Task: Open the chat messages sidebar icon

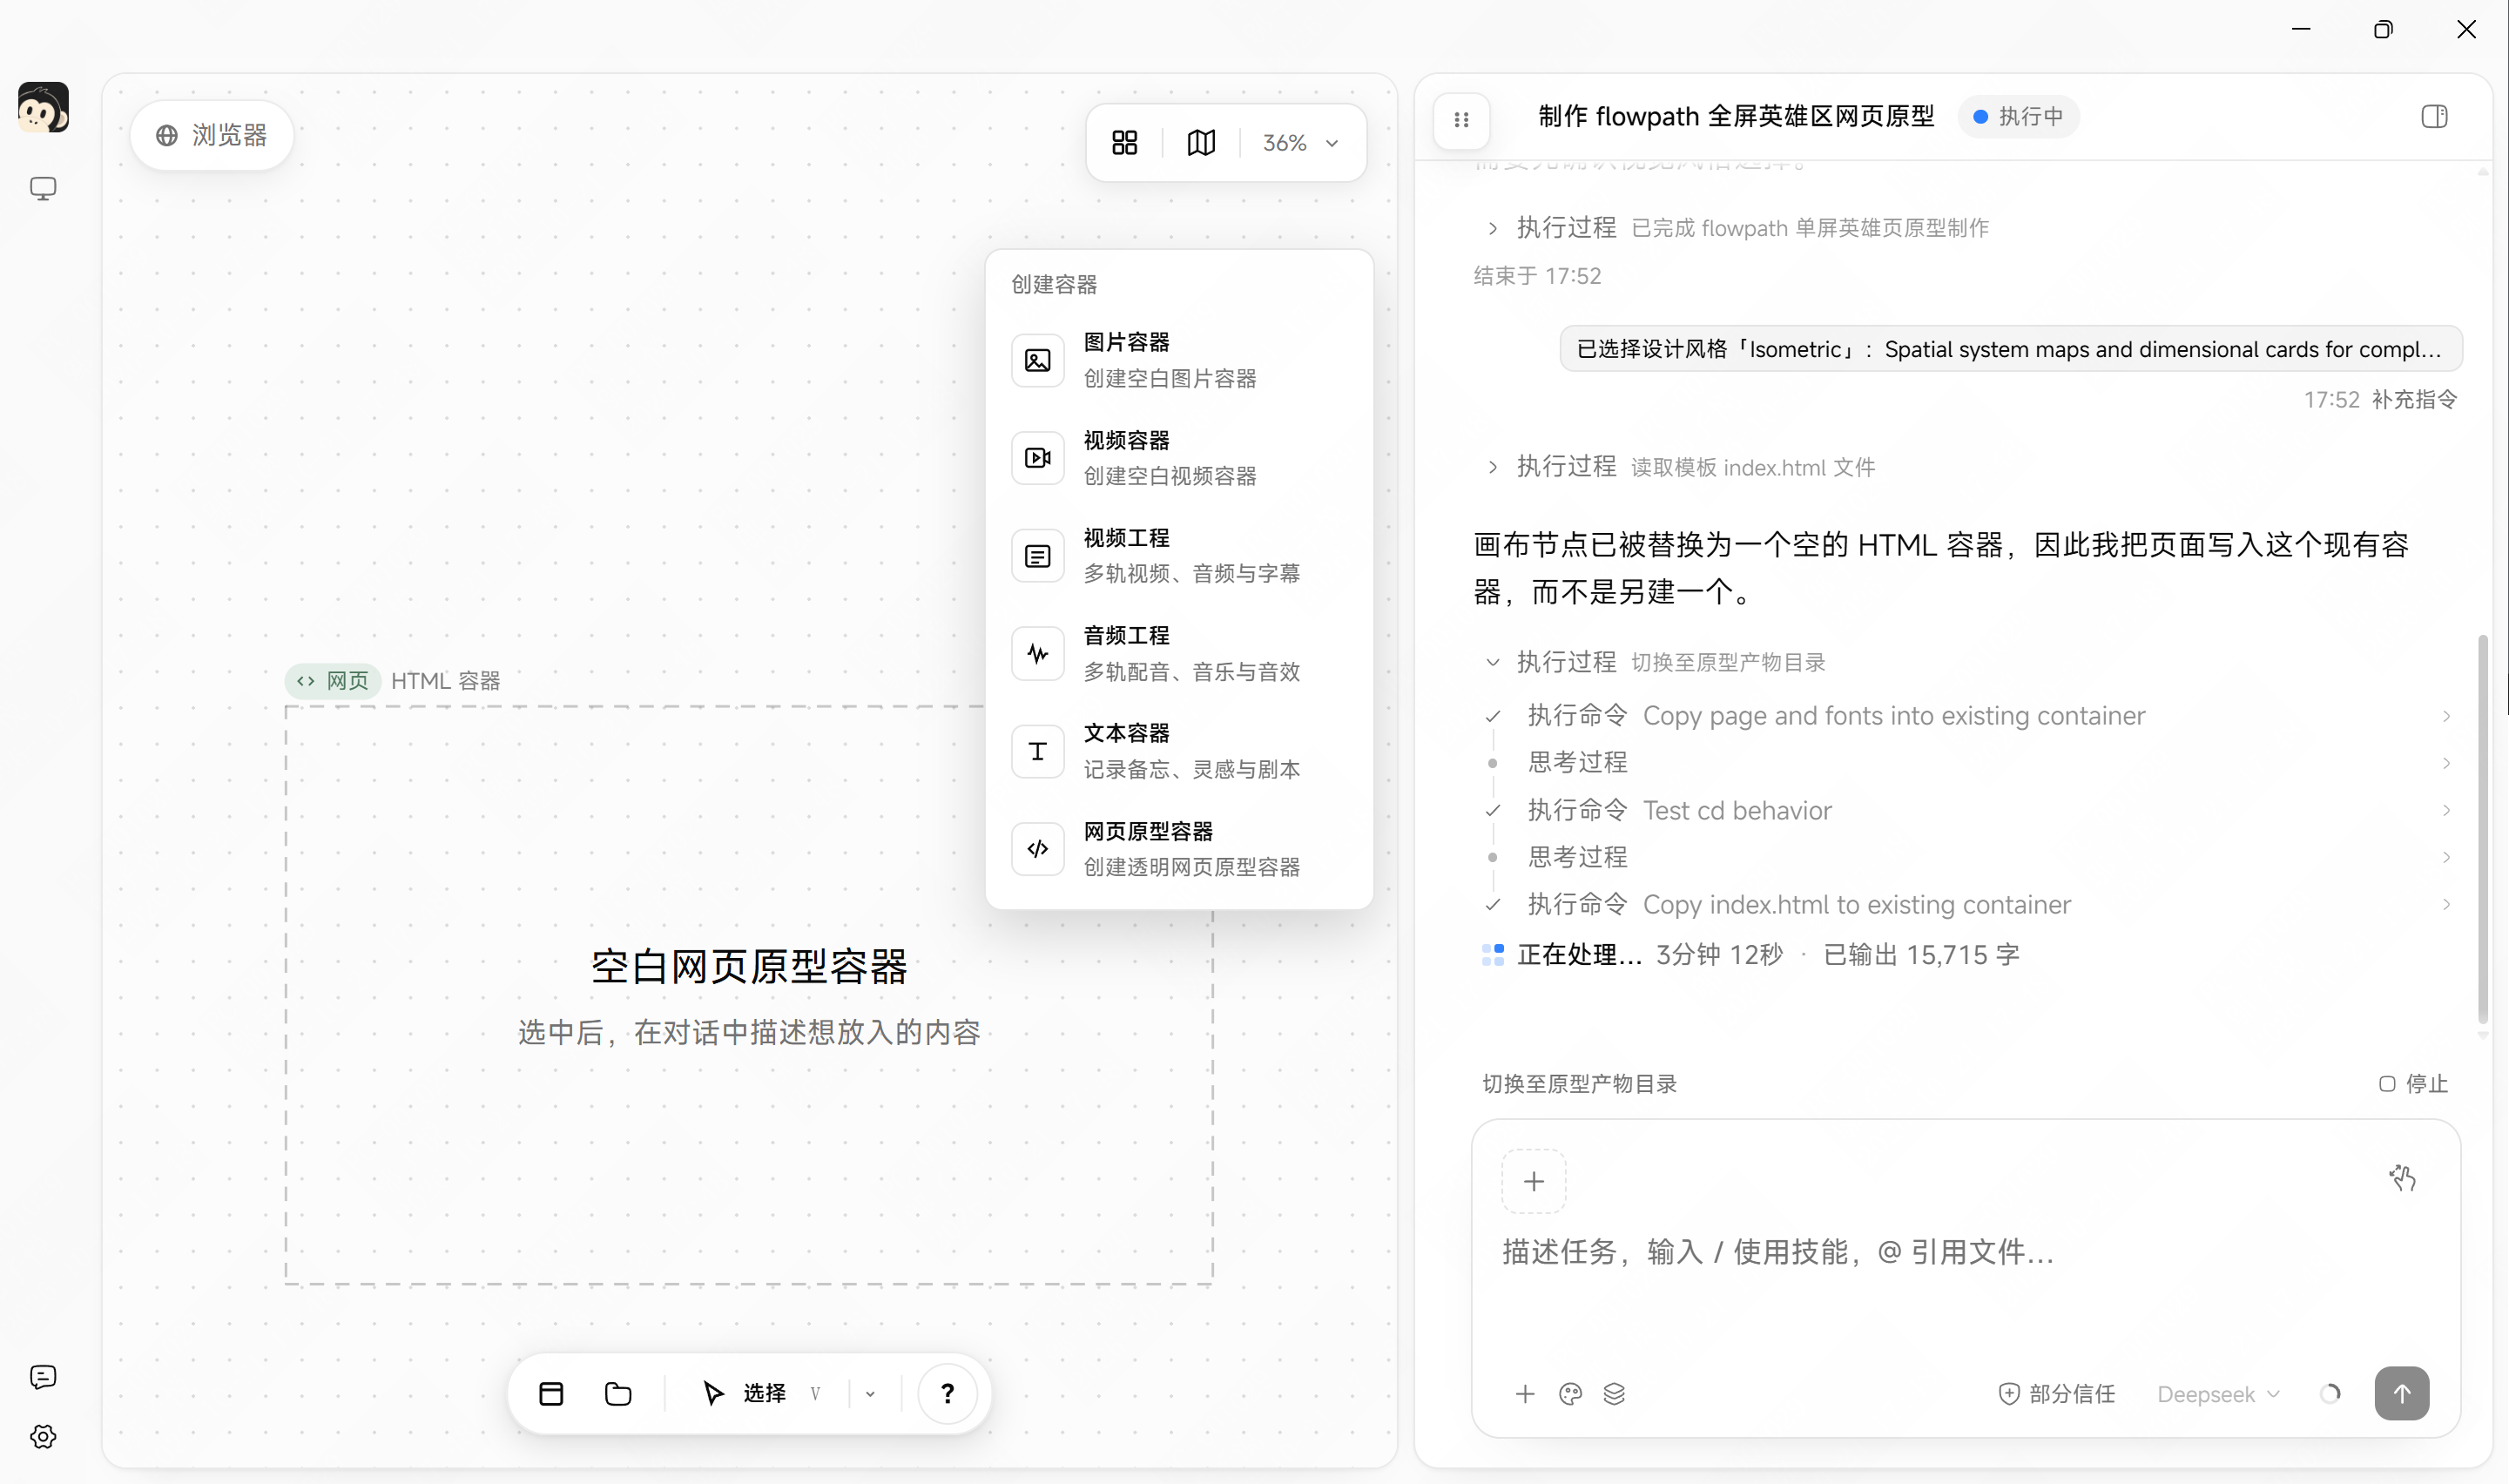Action: (x=43, y=1377)
